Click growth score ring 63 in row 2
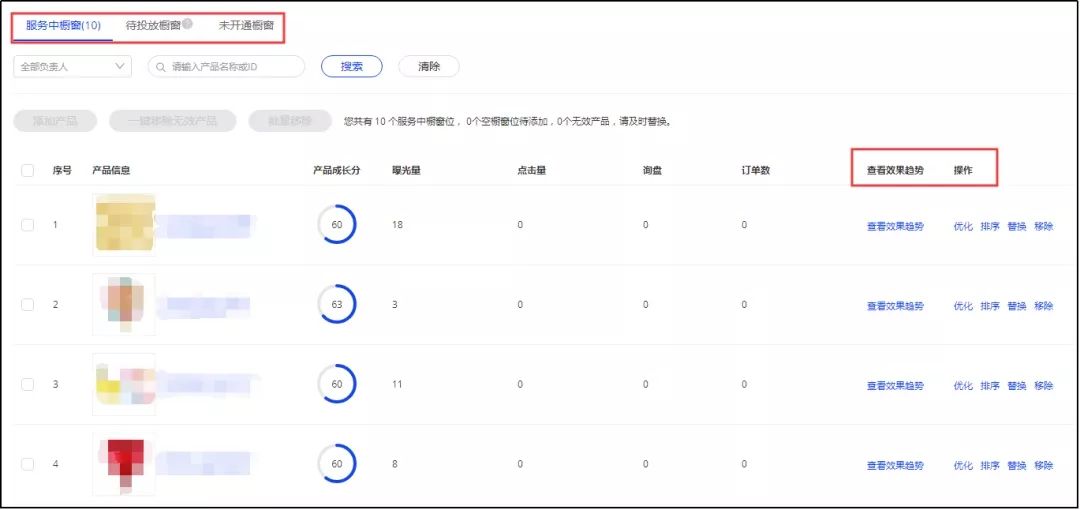 click(337, 305)
